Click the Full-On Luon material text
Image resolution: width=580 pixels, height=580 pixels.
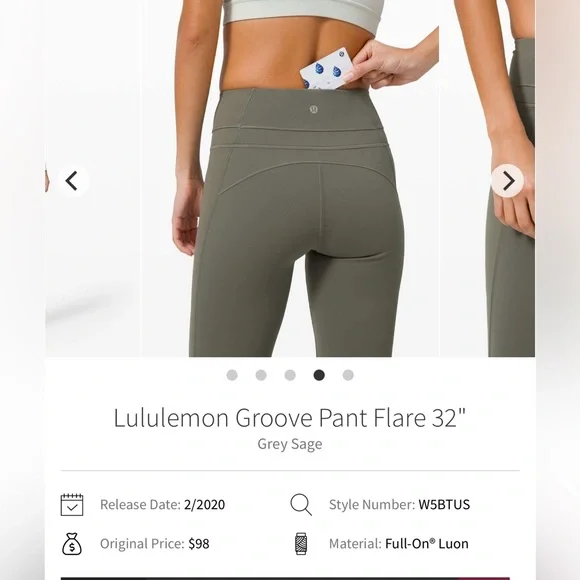coord(426,543)
